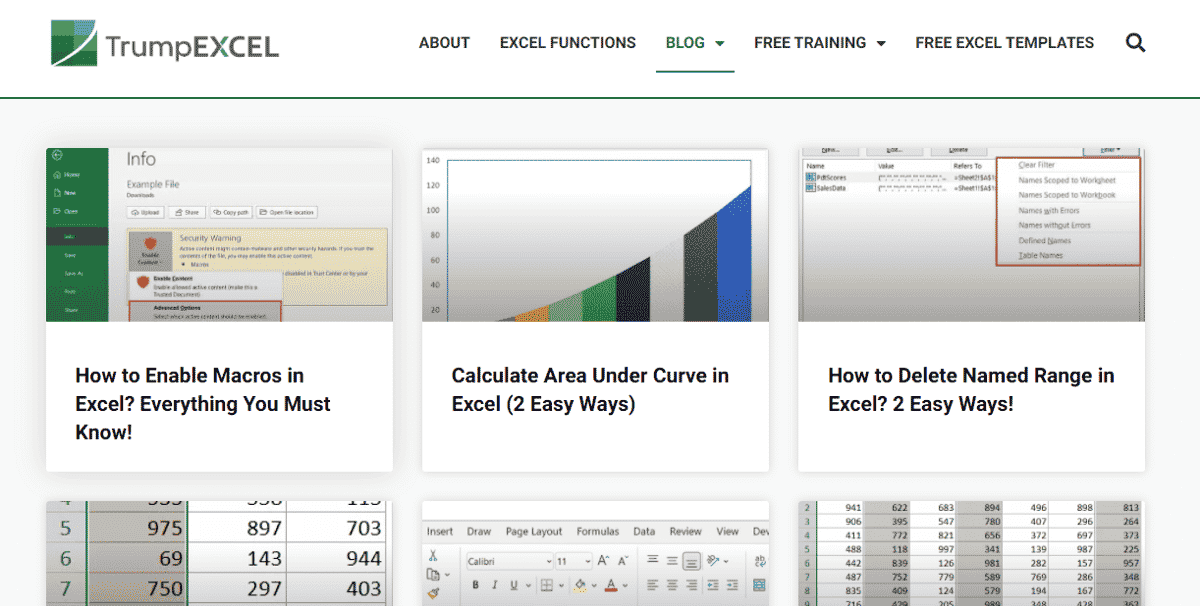1200x606 pixels.
Task: Click the Copy icon below the scissors
Action: (x=433, y=573)
